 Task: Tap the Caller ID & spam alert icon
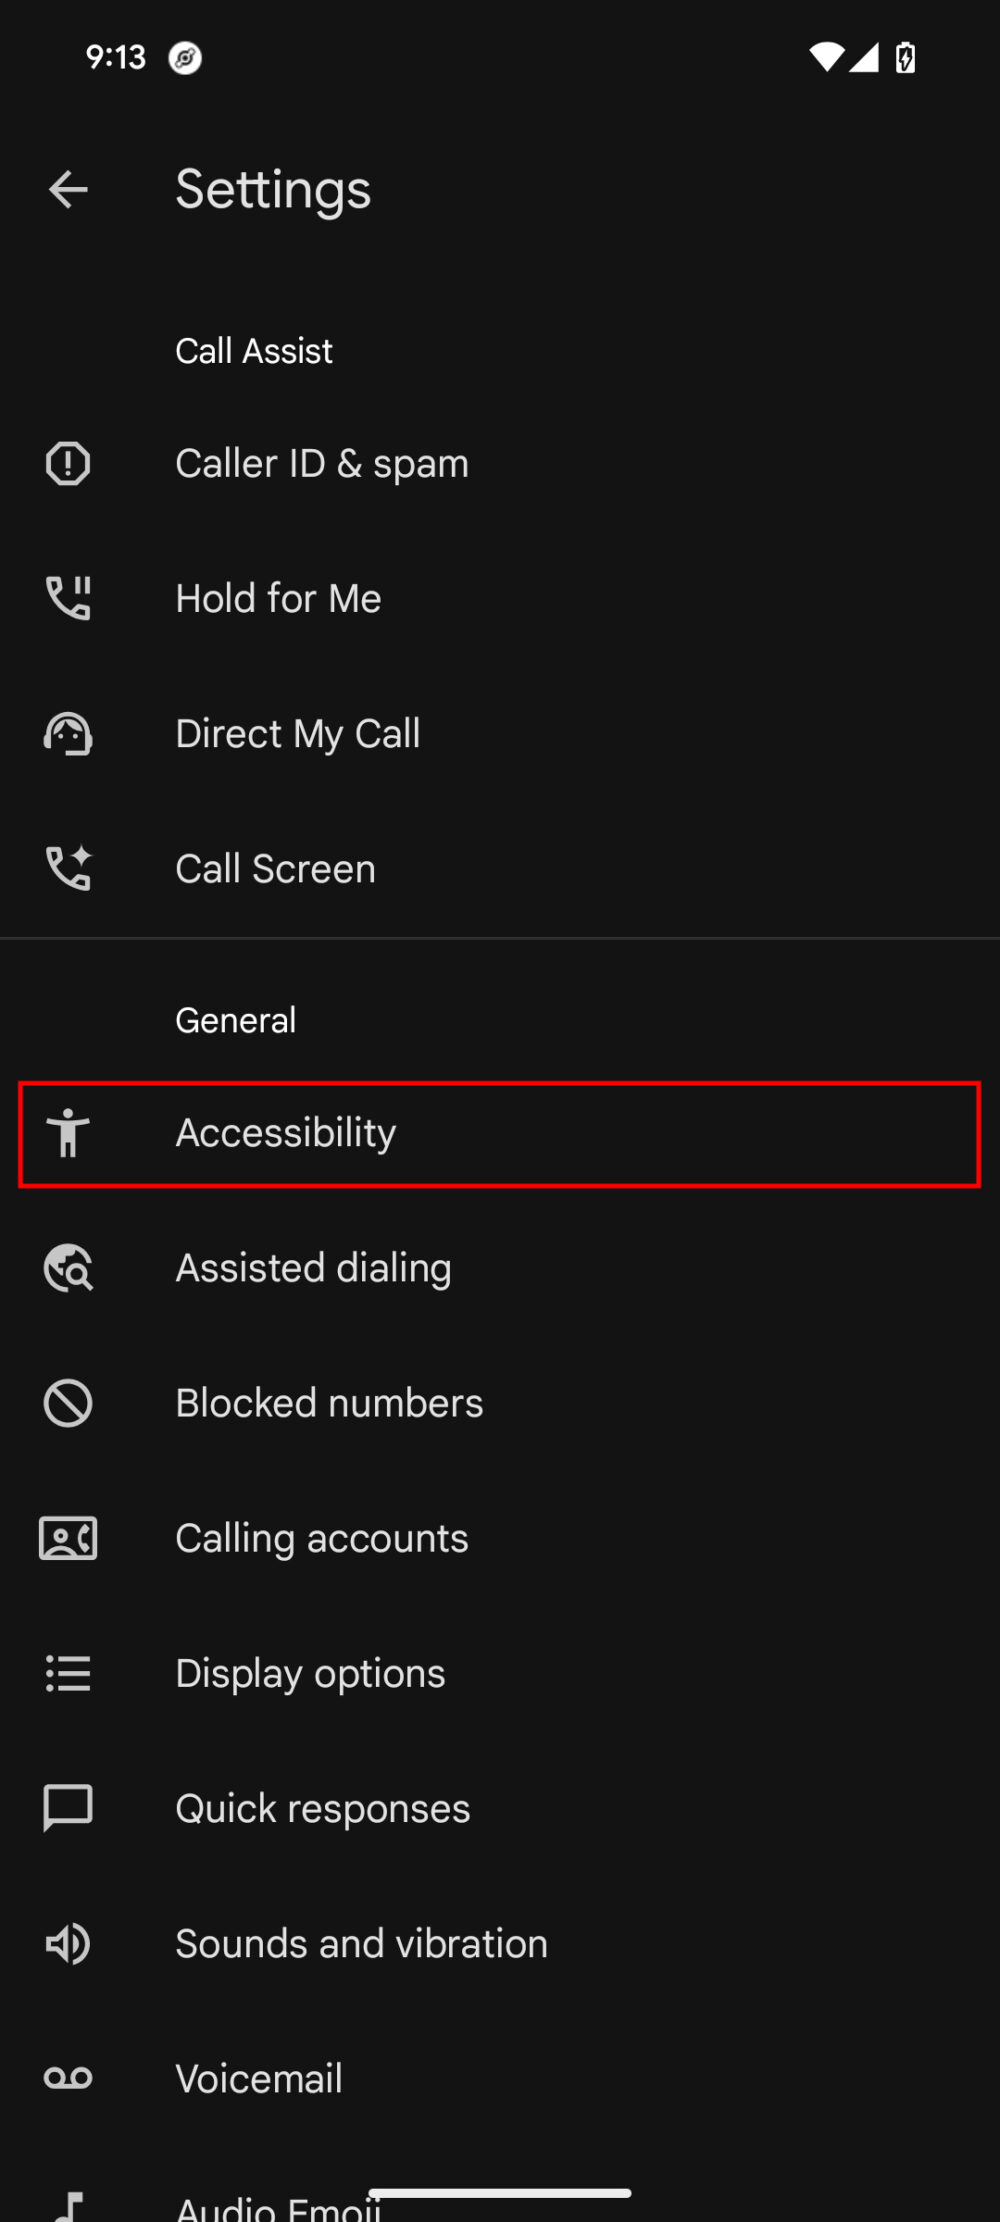pos(68,464)
